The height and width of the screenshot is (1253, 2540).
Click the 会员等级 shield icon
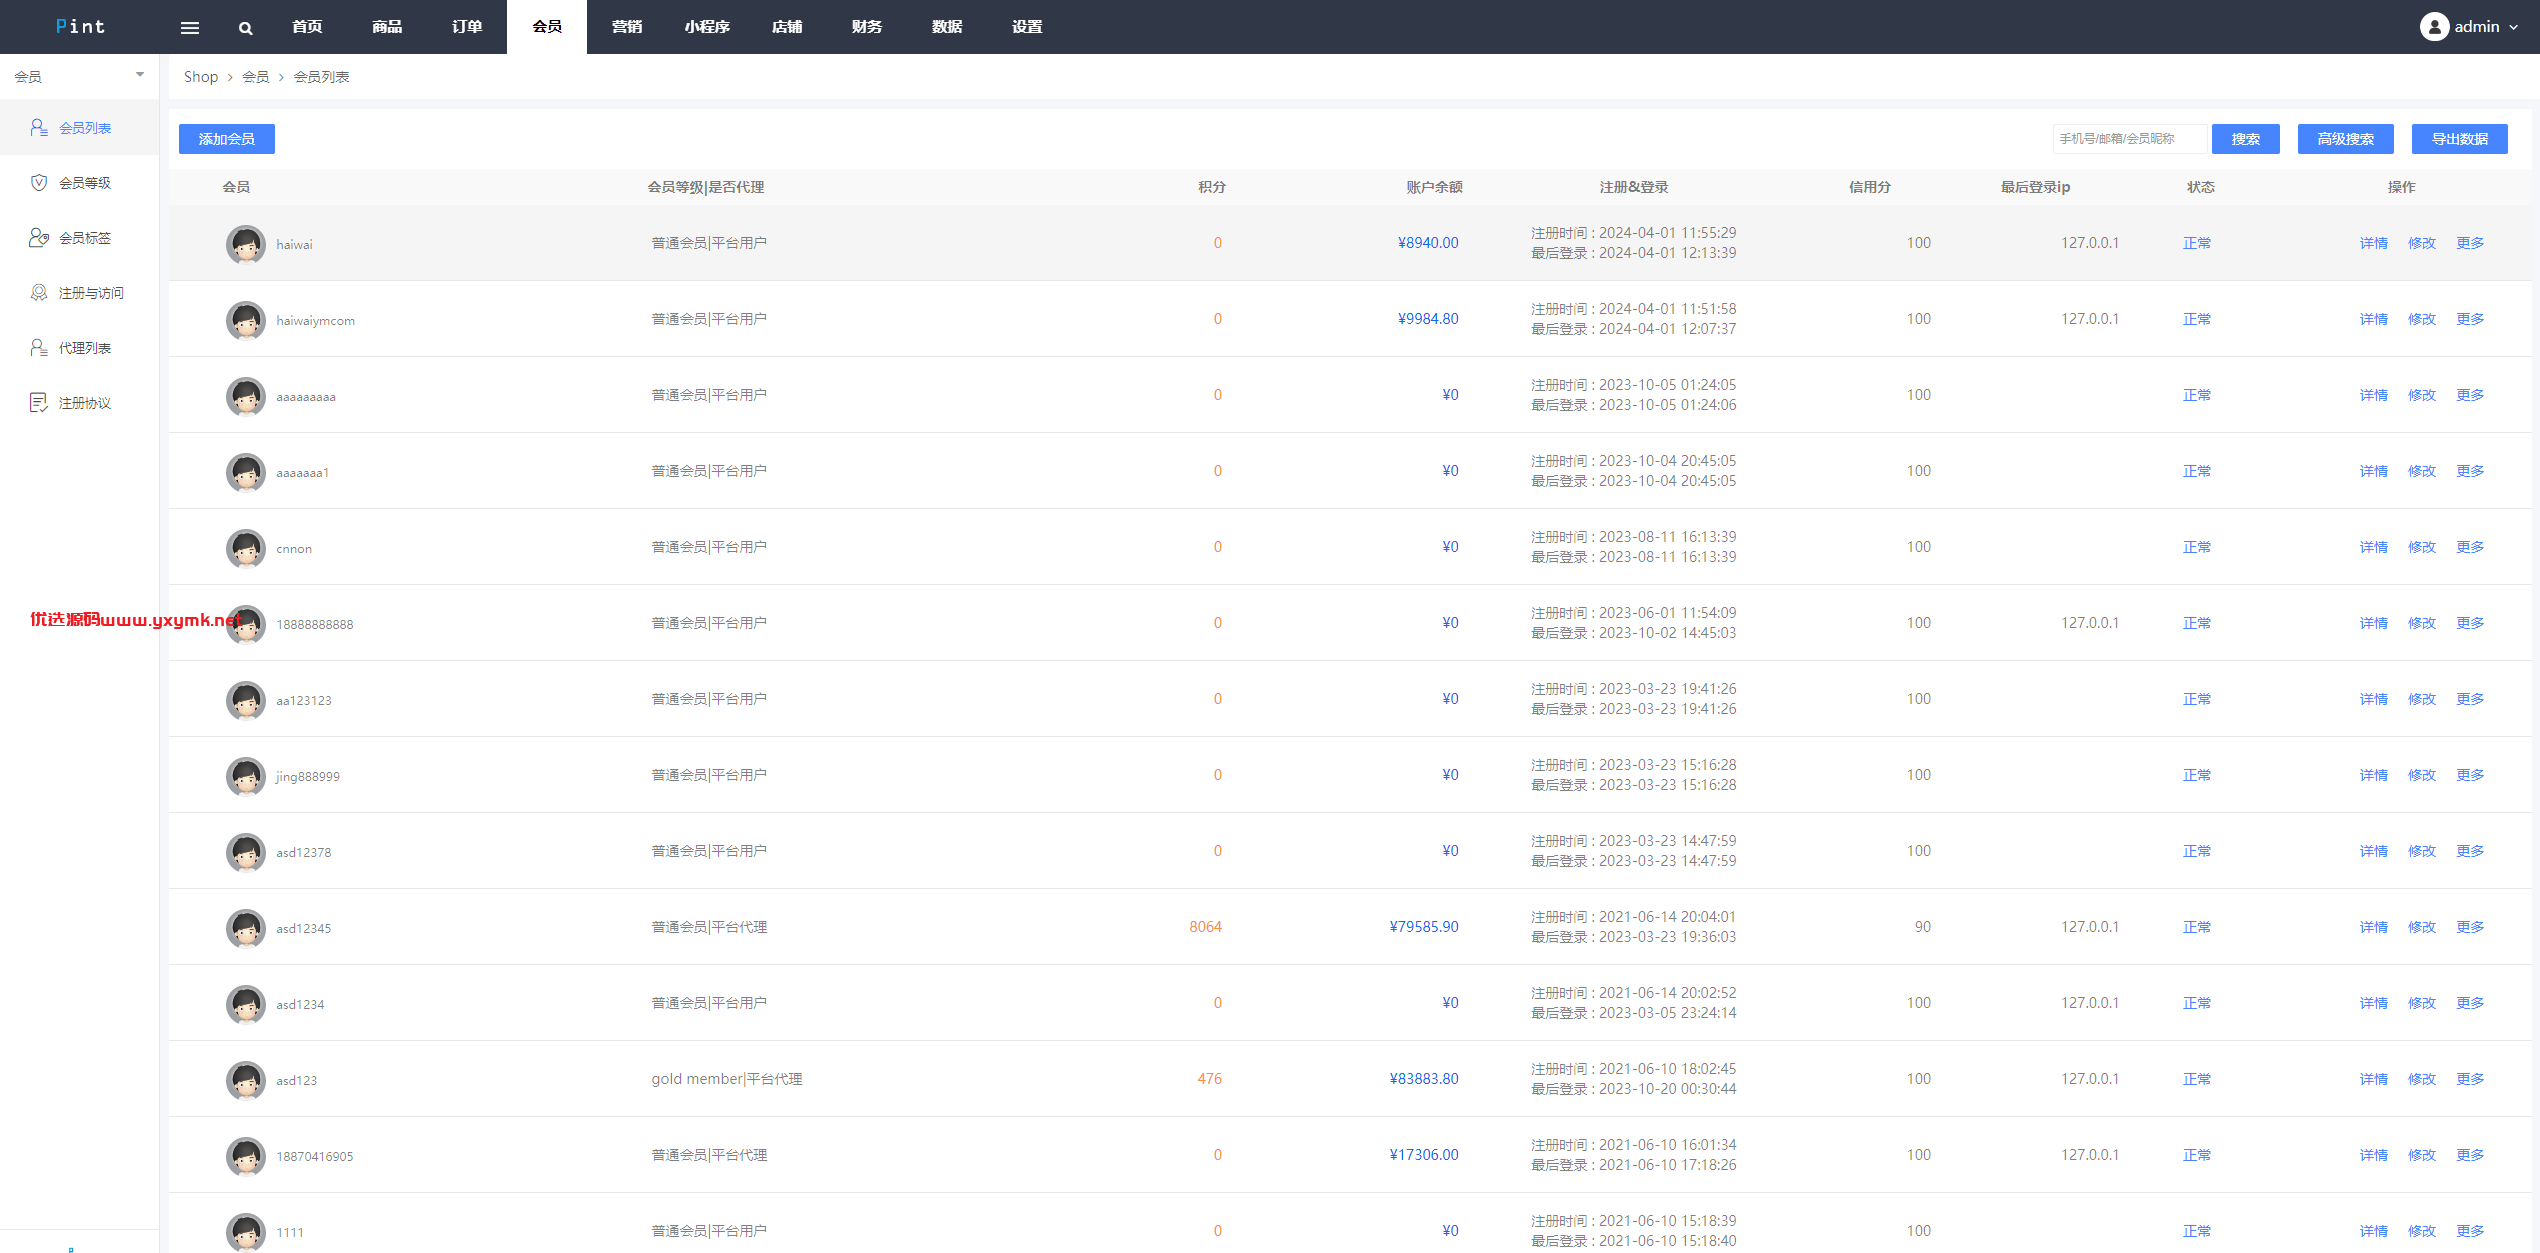point(39,182)
